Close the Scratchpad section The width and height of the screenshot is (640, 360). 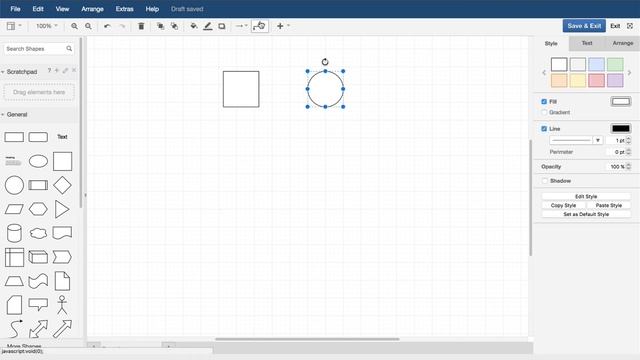74,70
